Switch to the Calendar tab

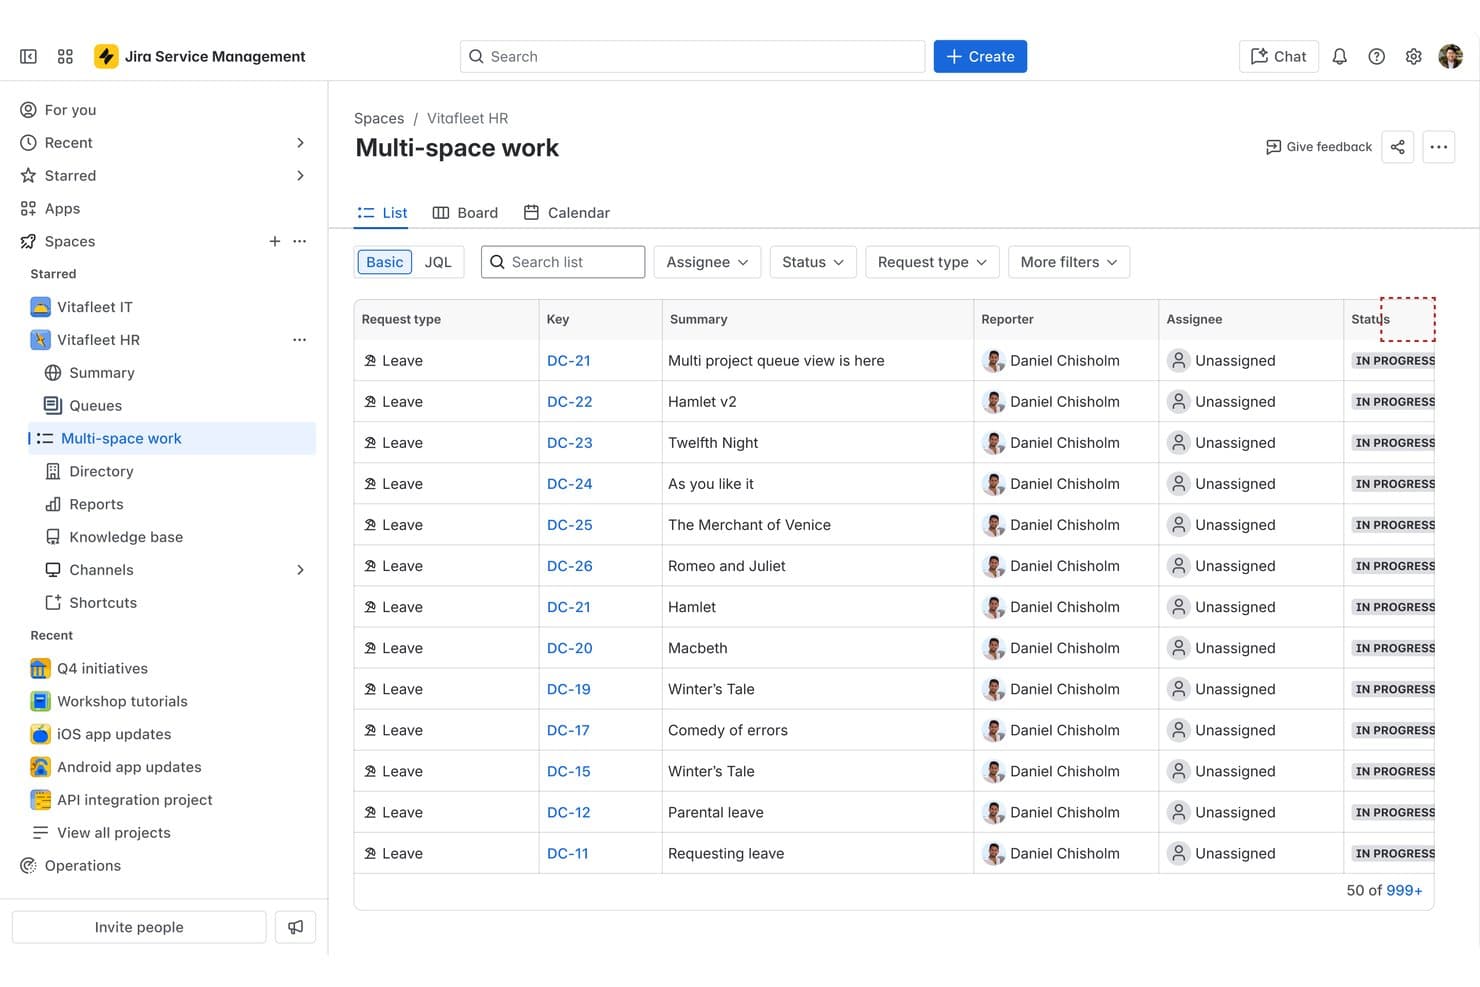point(567,213)
